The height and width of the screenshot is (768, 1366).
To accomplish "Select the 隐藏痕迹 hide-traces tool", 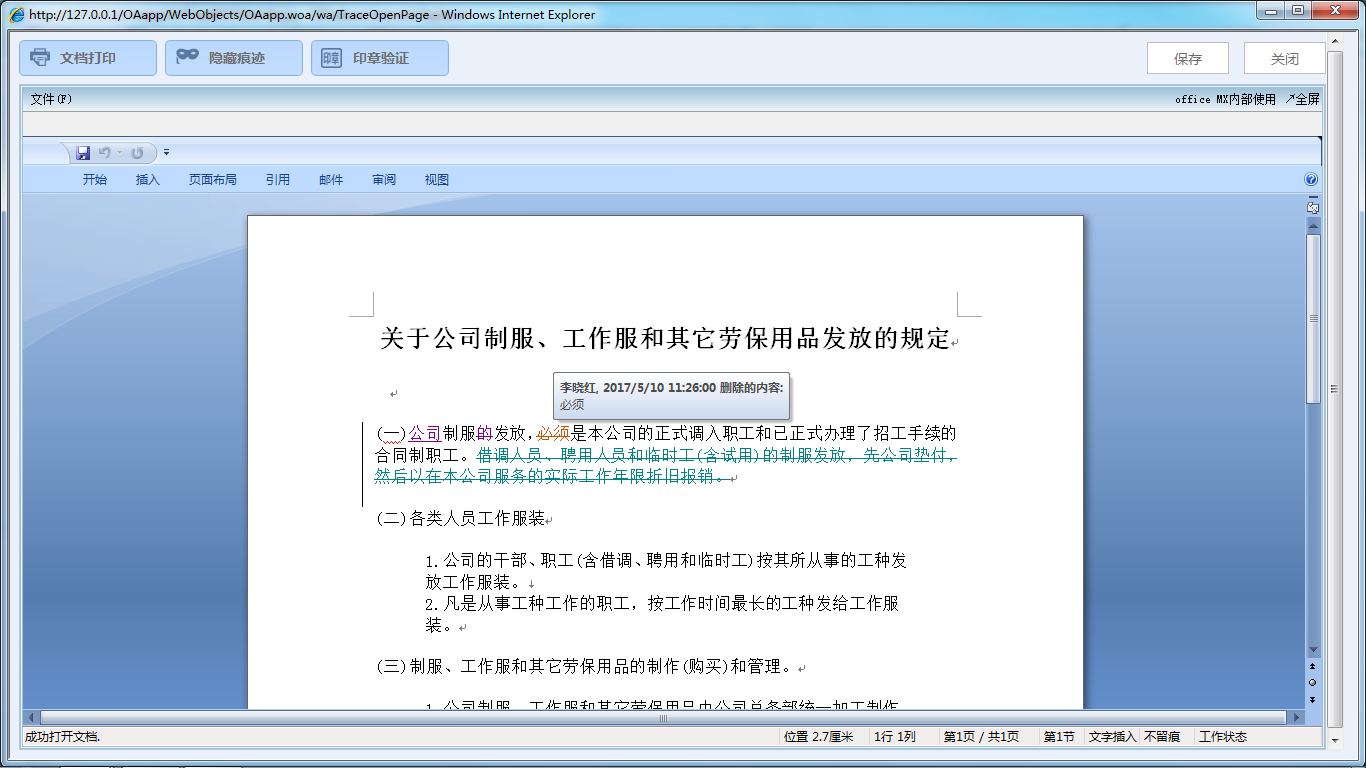I will [233, 57].
